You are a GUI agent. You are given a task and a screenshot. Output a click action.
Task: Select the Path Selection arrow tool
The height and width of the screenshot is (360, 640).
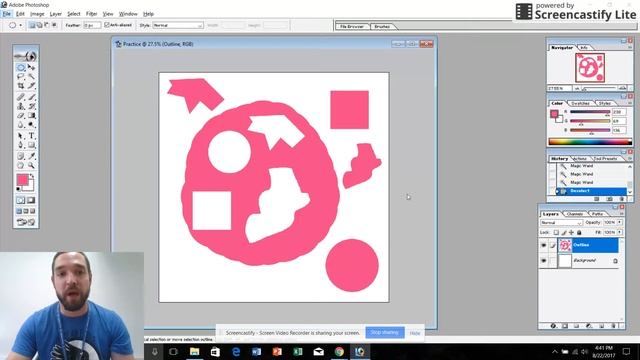pyautogui.click(x=21, y=136)
